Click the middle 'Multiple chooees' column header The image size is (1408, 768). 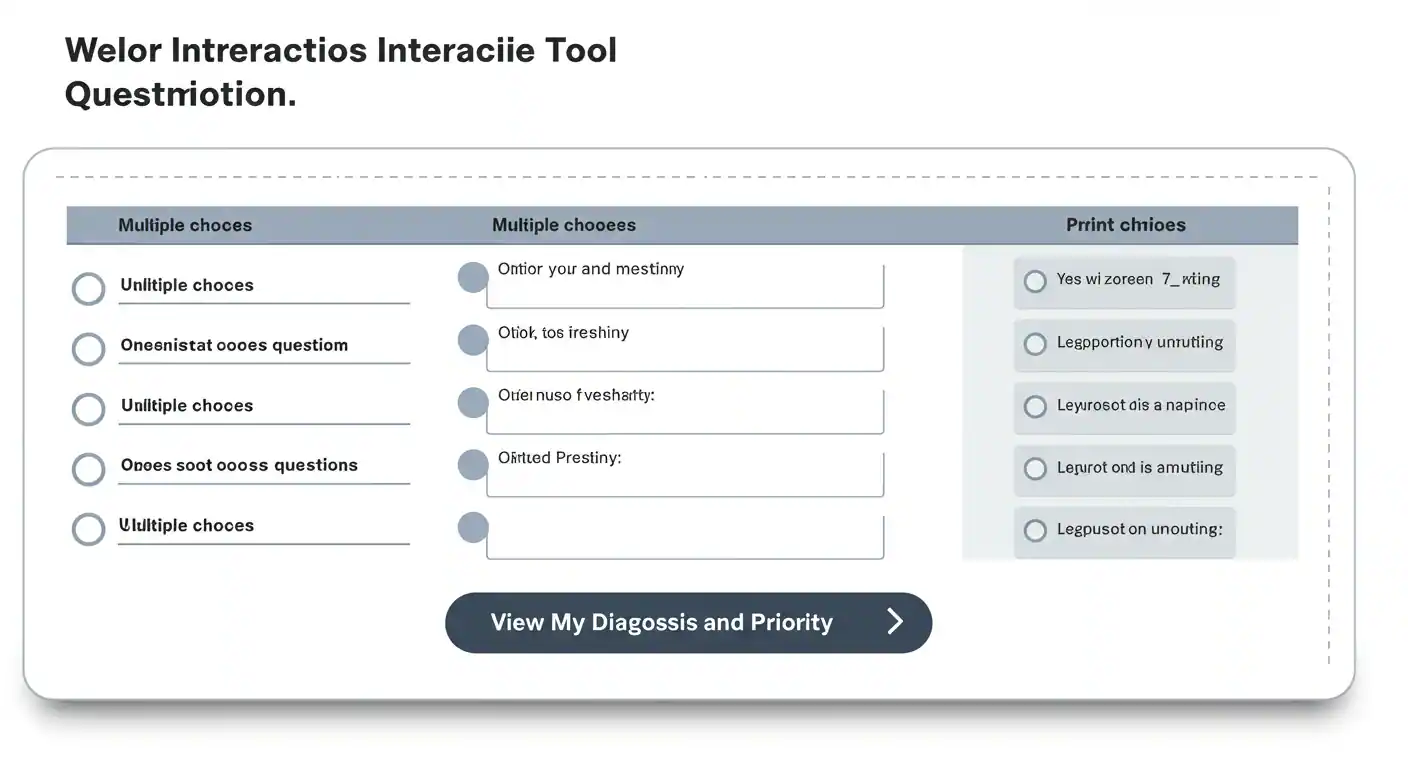pyautogui.click(x=563, y=225)
